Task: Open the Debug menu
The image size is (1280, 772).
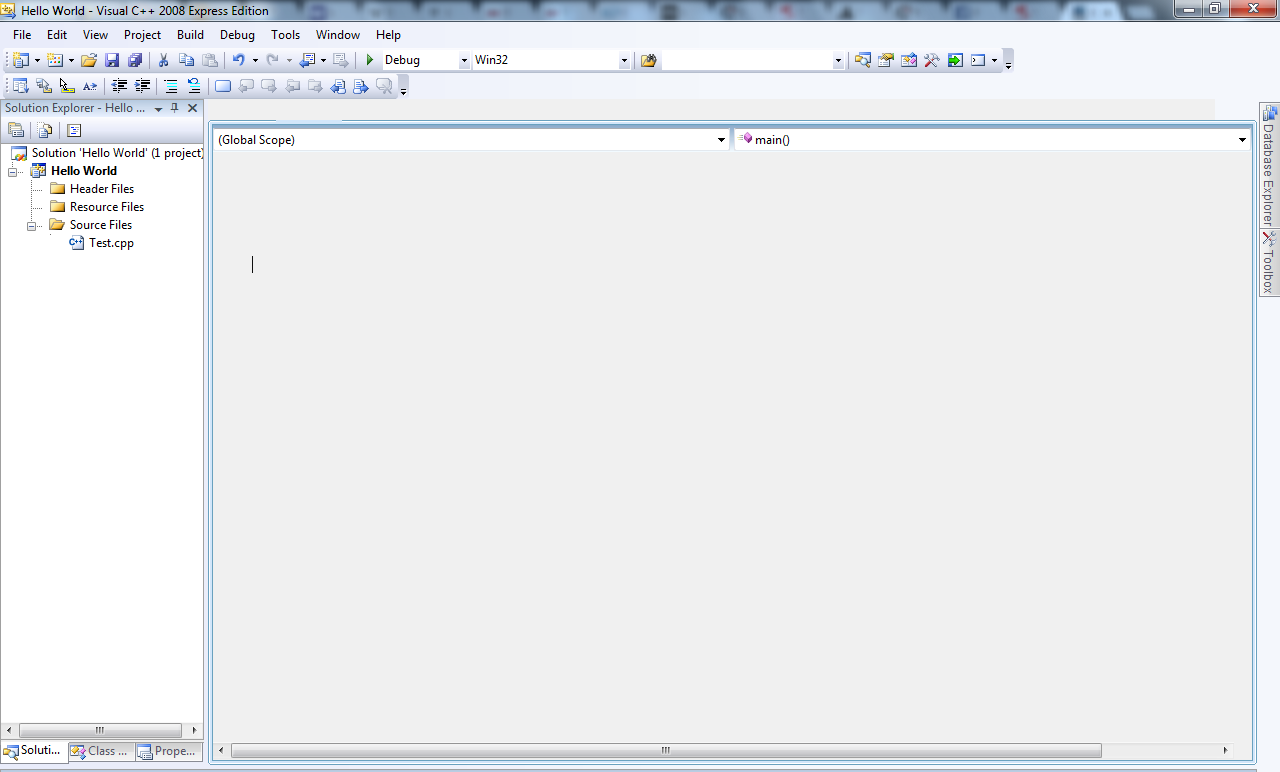Action: coord(237,34)
